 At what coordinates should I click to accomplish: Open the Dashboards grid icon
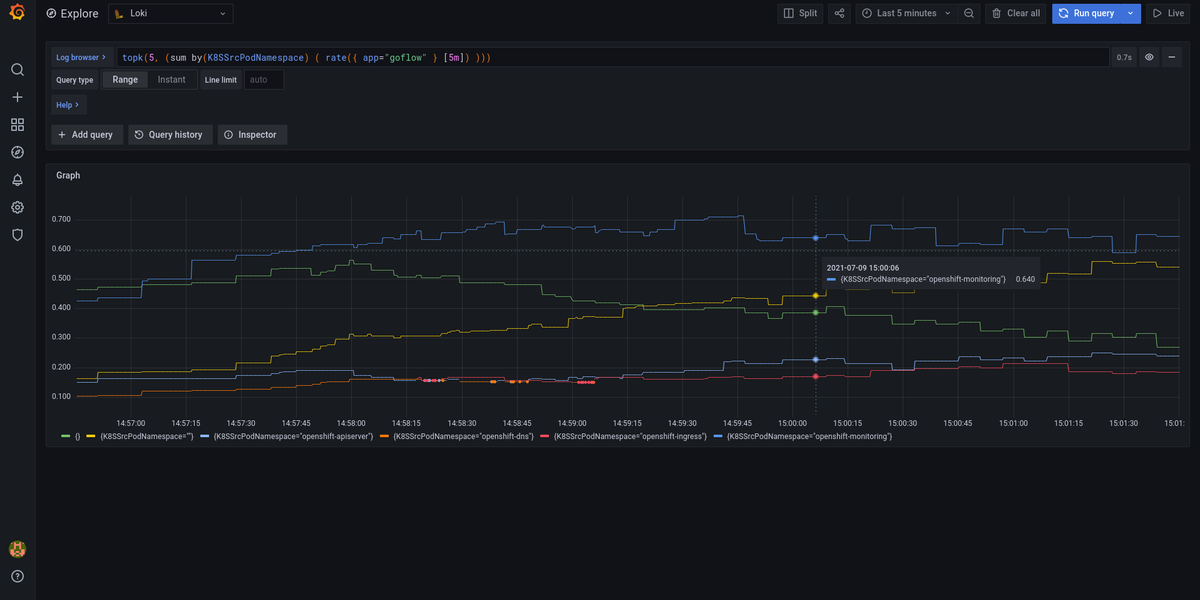16,124
